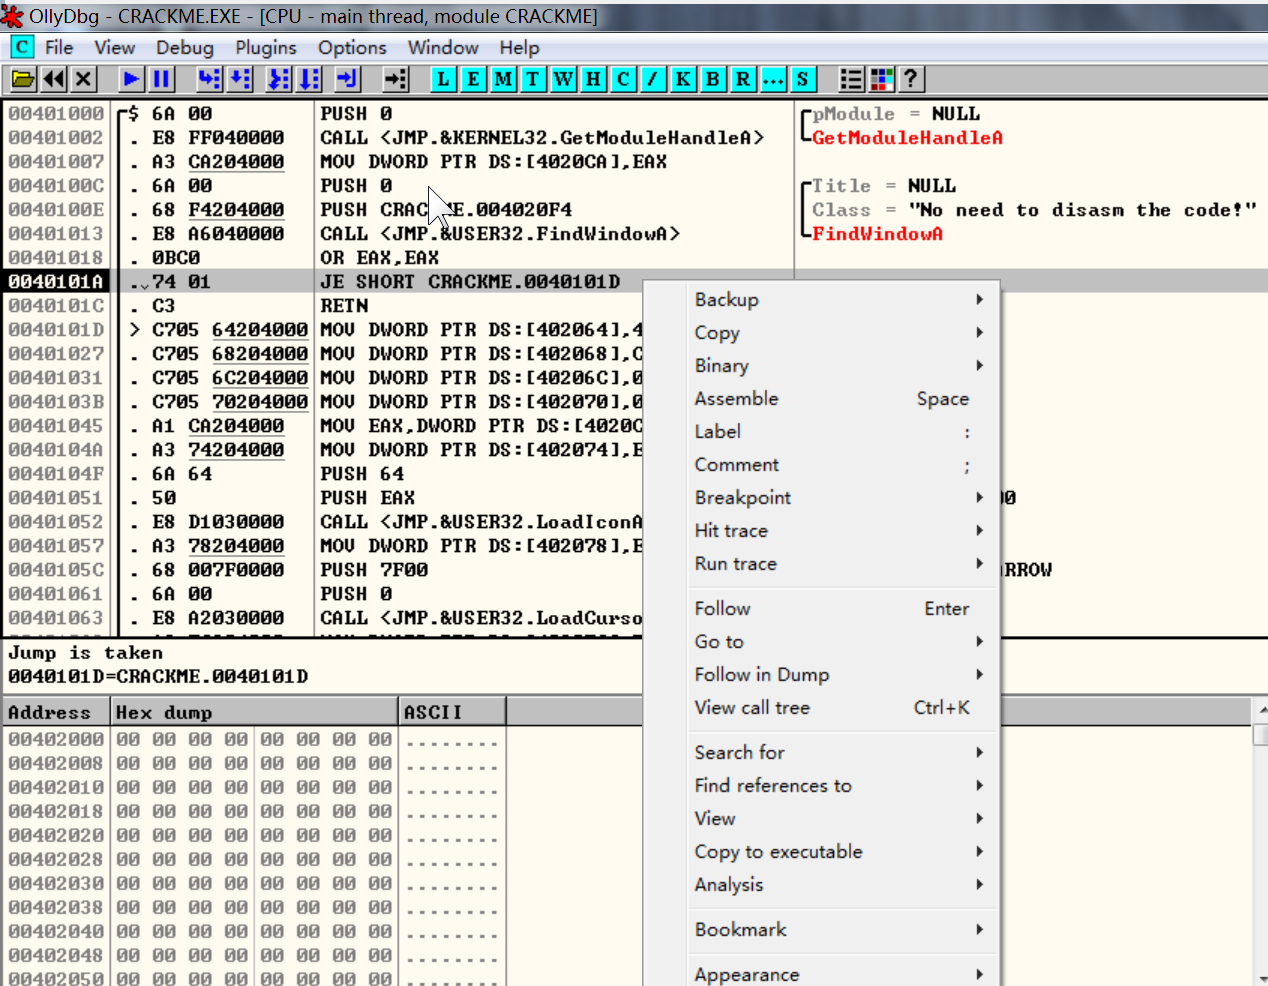Click the Hex dump column header
The width and height of the screenshot is (1268, 986).
(x=253, y=712)
